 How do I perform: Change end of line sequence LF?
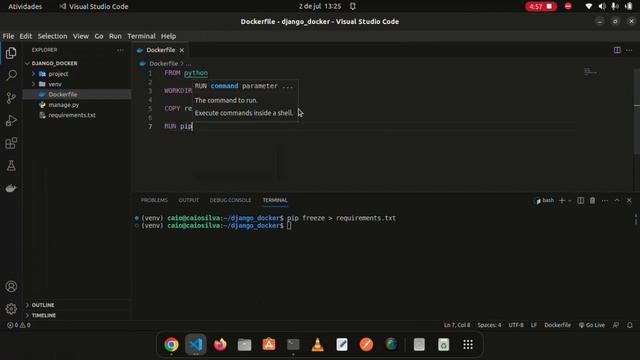point(533,325)
